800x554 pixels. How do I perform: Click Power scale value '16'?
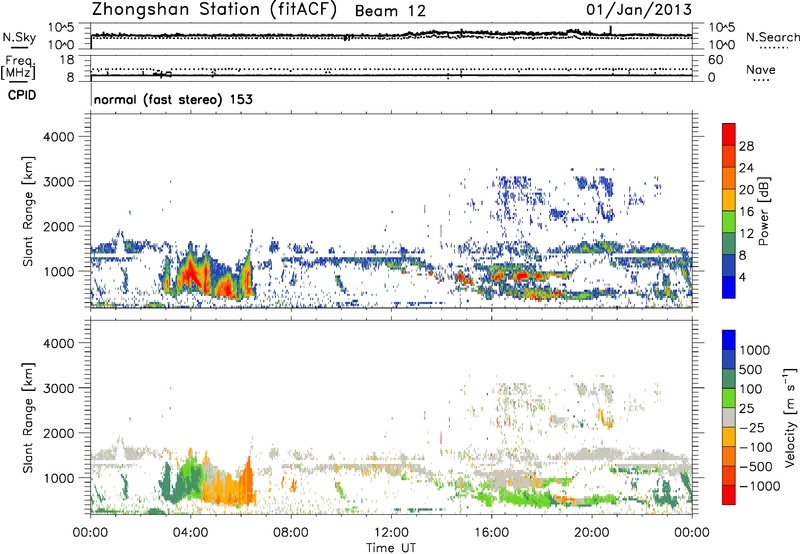(x=746, y=212)
